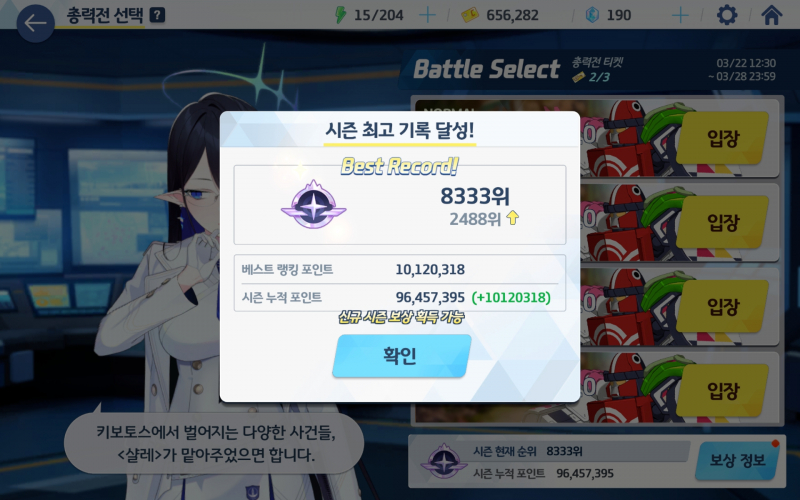The height and width of the screenshot is (500, 800).
Task: Open the help question mark icon
Action: point(157,15)
